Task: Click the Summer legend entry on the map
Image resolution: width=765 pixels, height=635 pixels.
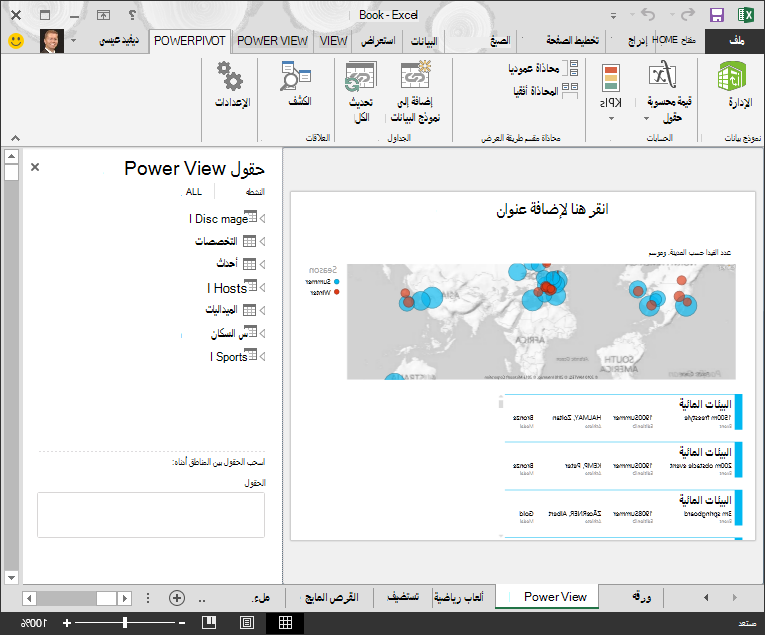Action: coord(322,281)
